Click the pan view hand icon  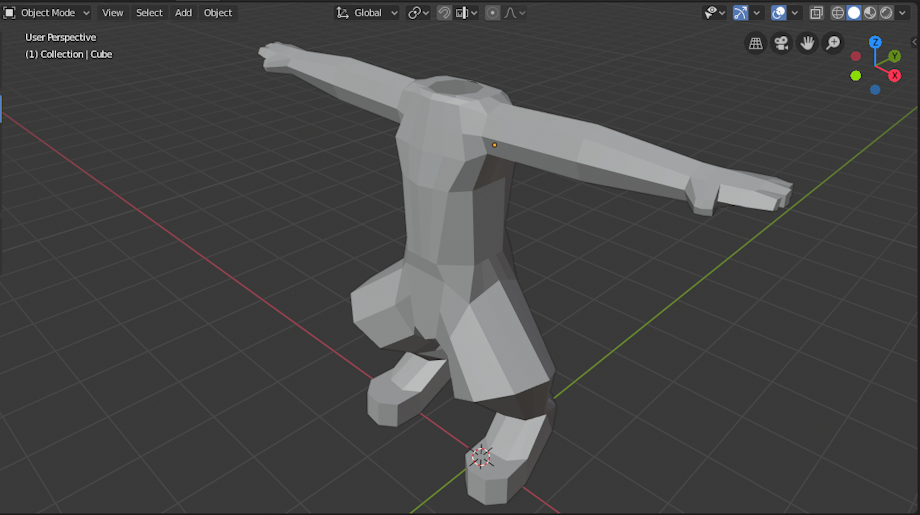pos(807,43)
